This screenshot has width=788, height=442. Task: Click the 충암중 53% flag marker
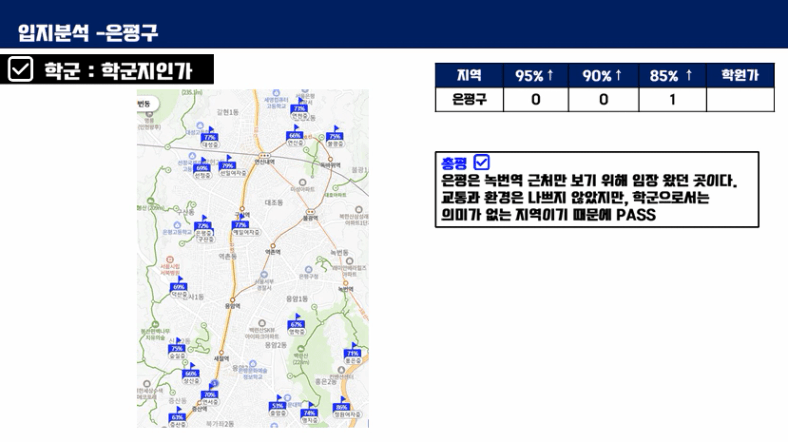[x=277, y=406]
